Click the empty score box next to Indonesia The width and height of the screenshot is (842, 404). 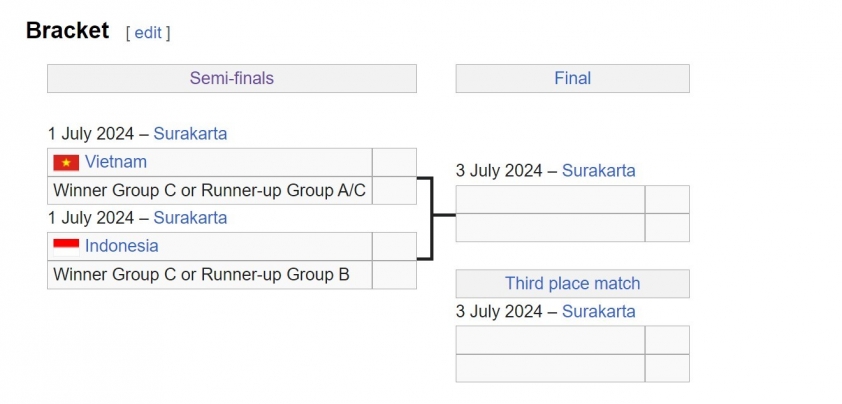(394, 247)
